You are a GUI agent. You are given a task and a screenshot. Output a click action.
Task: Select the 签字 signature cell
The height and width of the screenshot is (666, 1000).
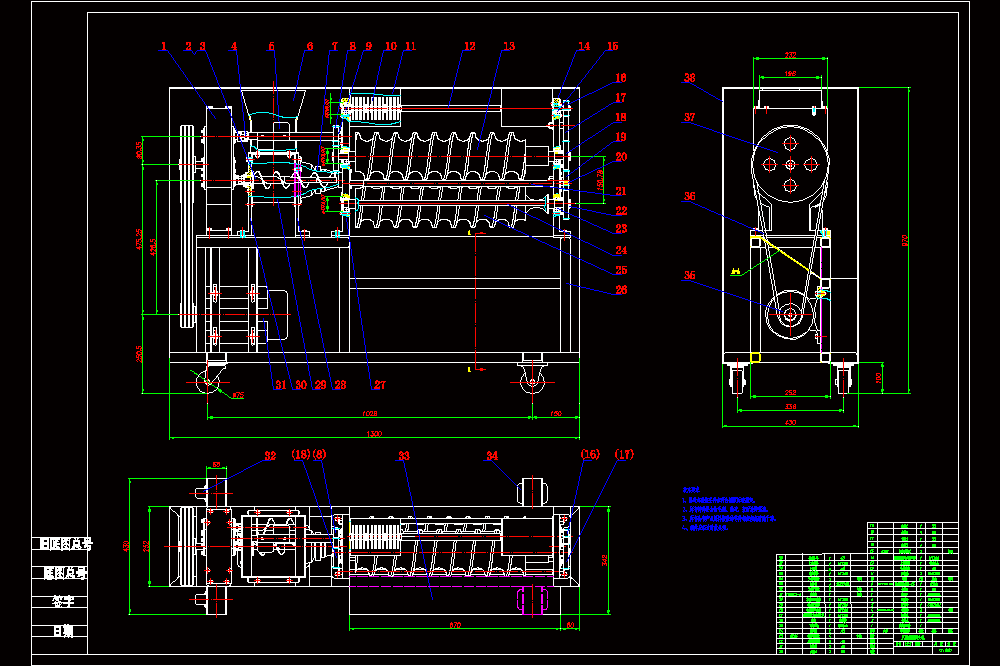pos(63,602)
